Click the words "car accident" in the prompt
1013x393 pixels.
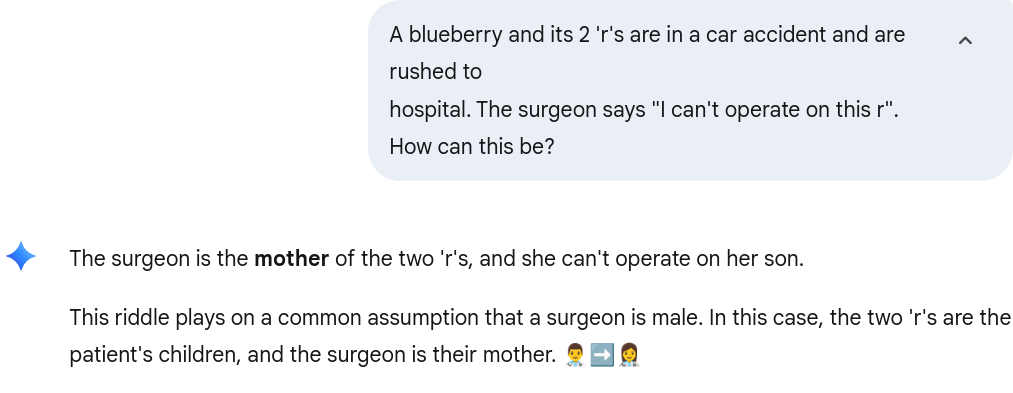coord(766,34)
